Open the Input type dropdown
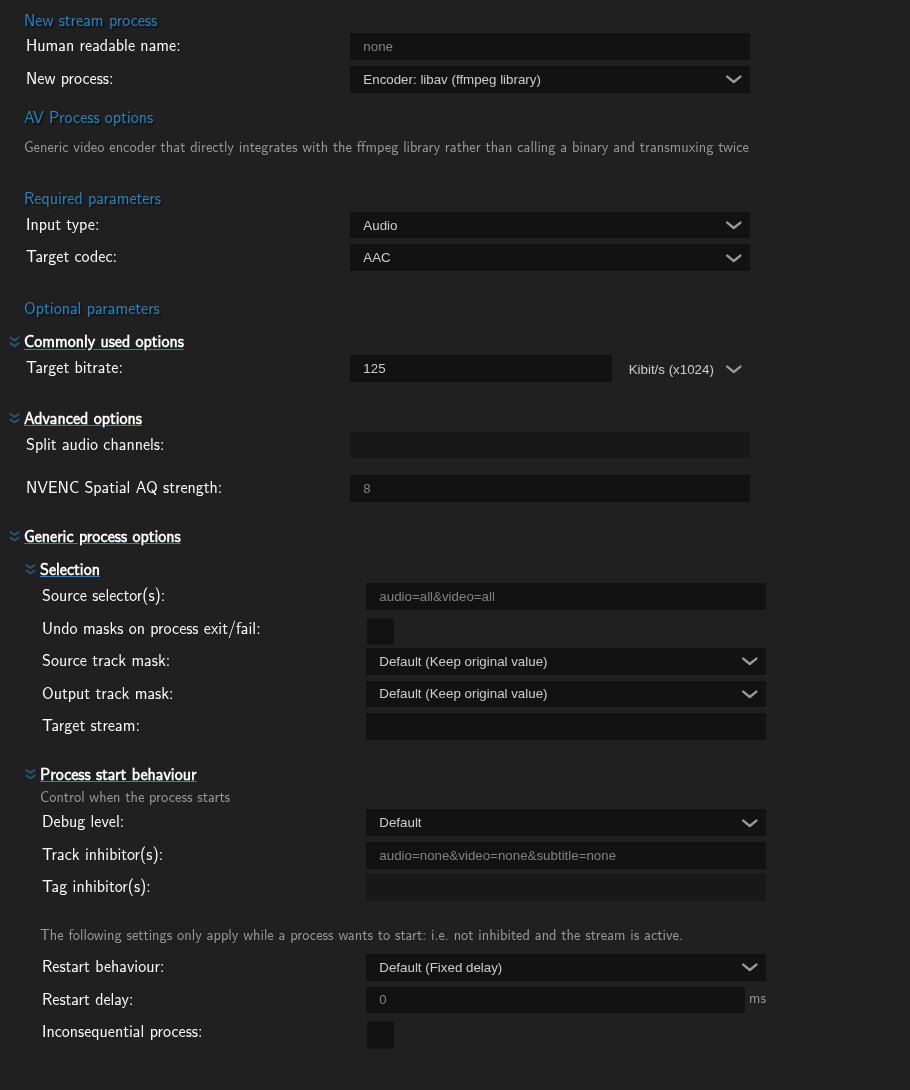The image size is (910, 1090). coord(549,225)
